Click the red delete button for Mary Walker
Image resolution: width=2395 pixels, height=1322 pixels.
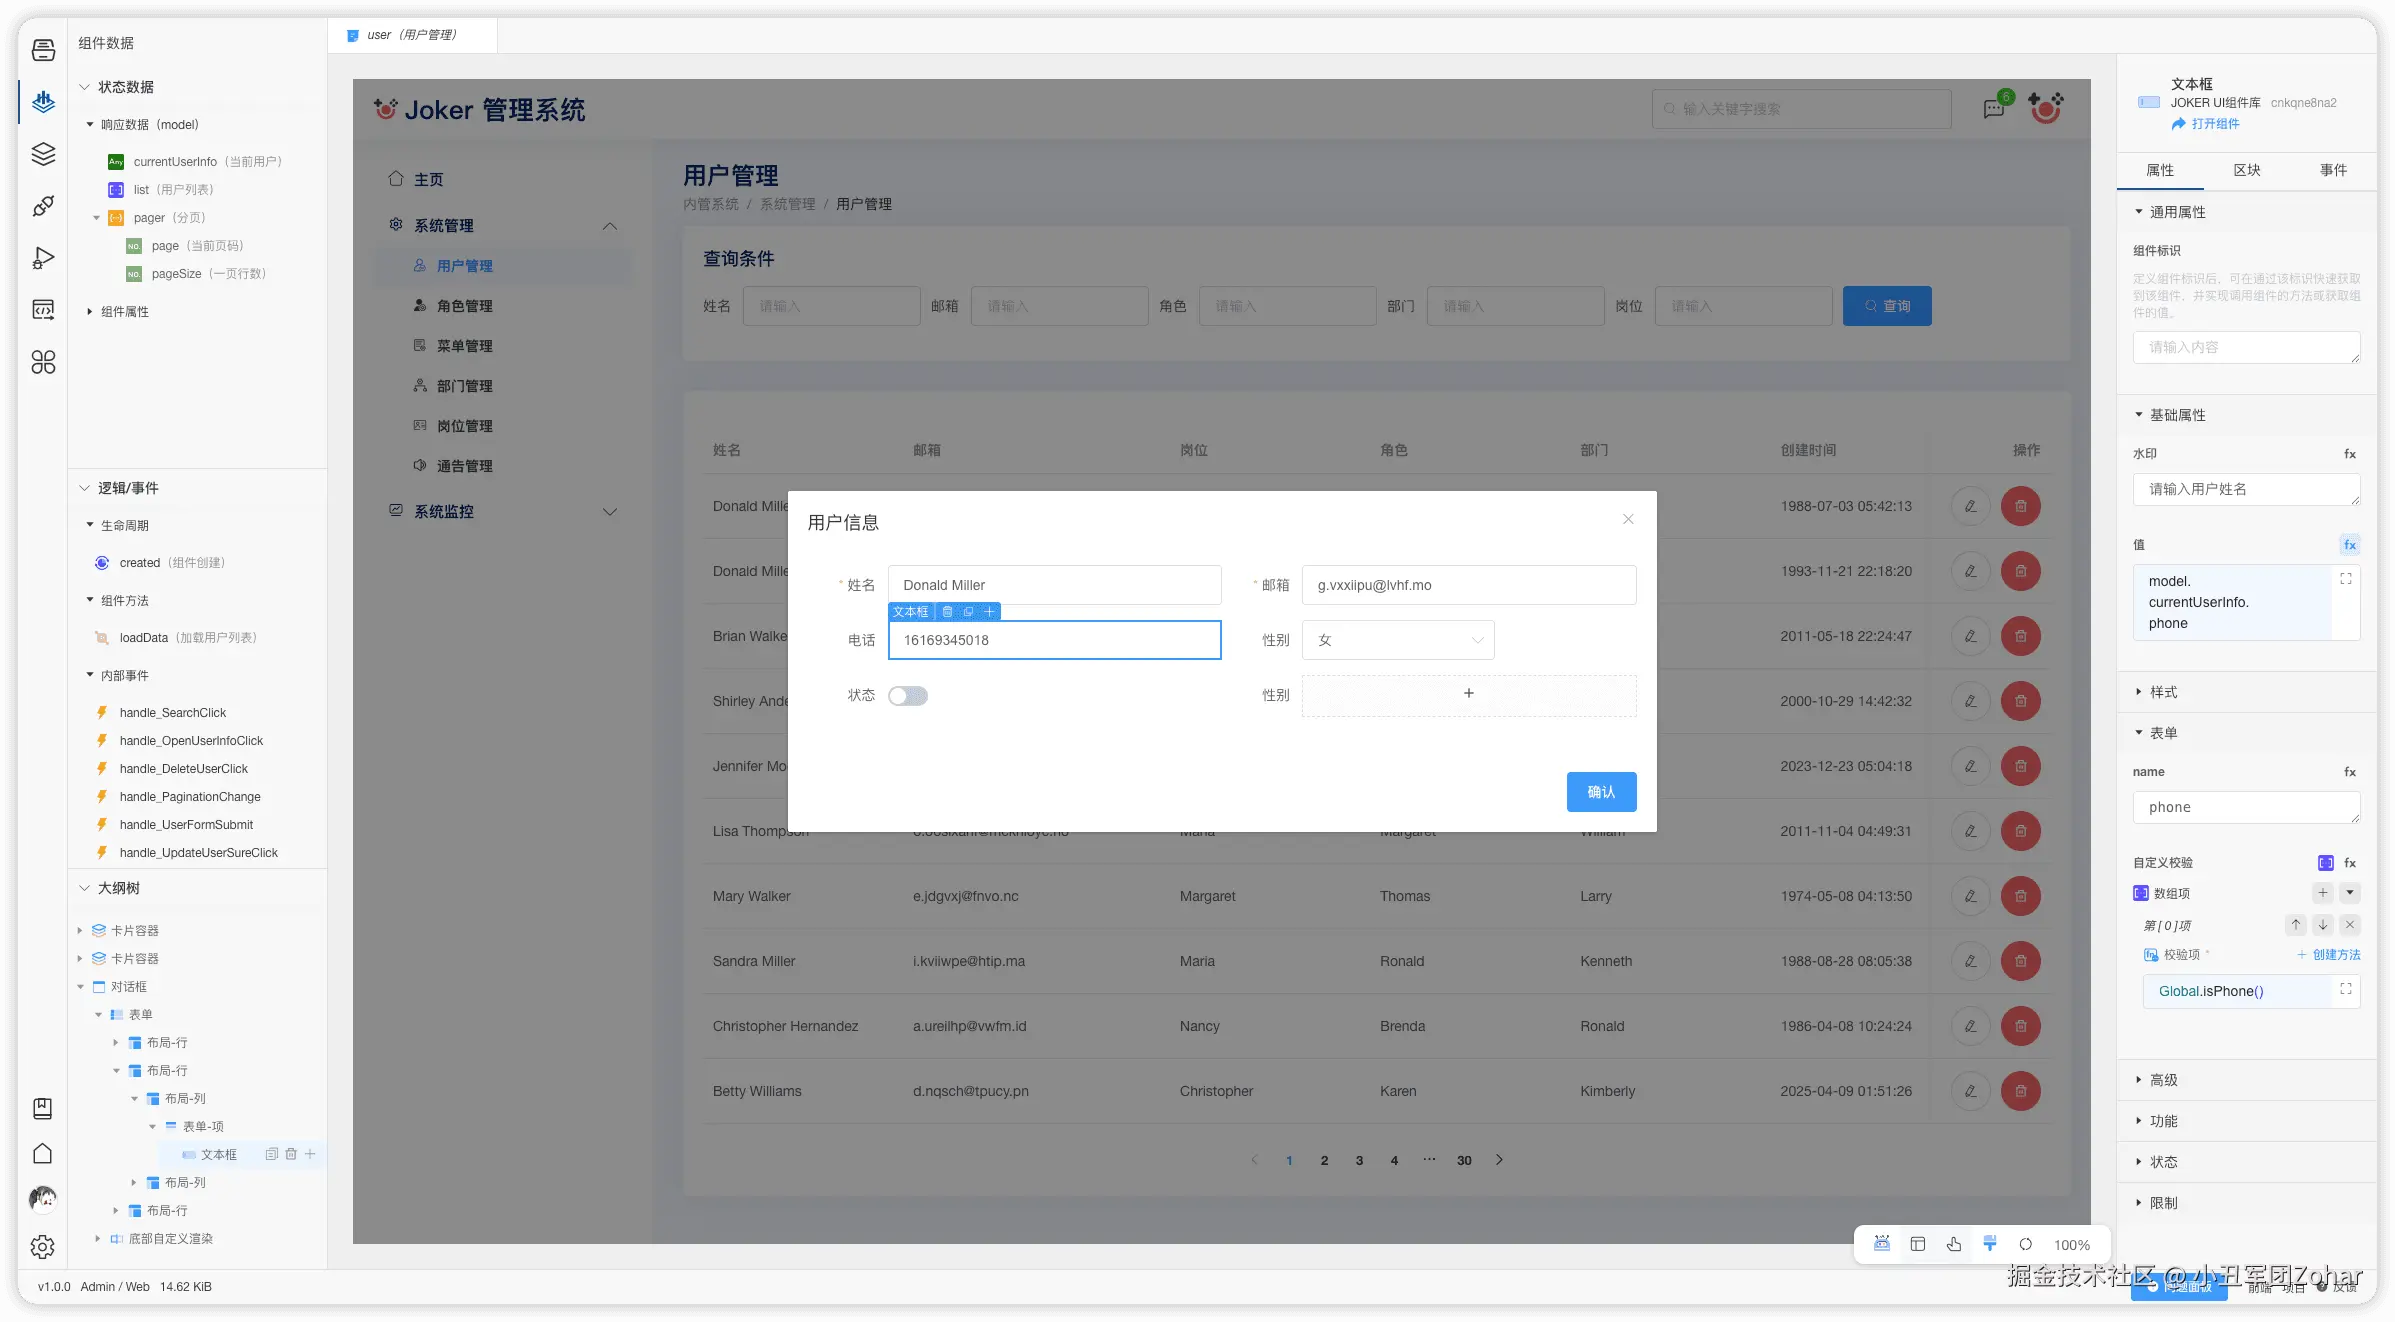tap(2020, 896)
